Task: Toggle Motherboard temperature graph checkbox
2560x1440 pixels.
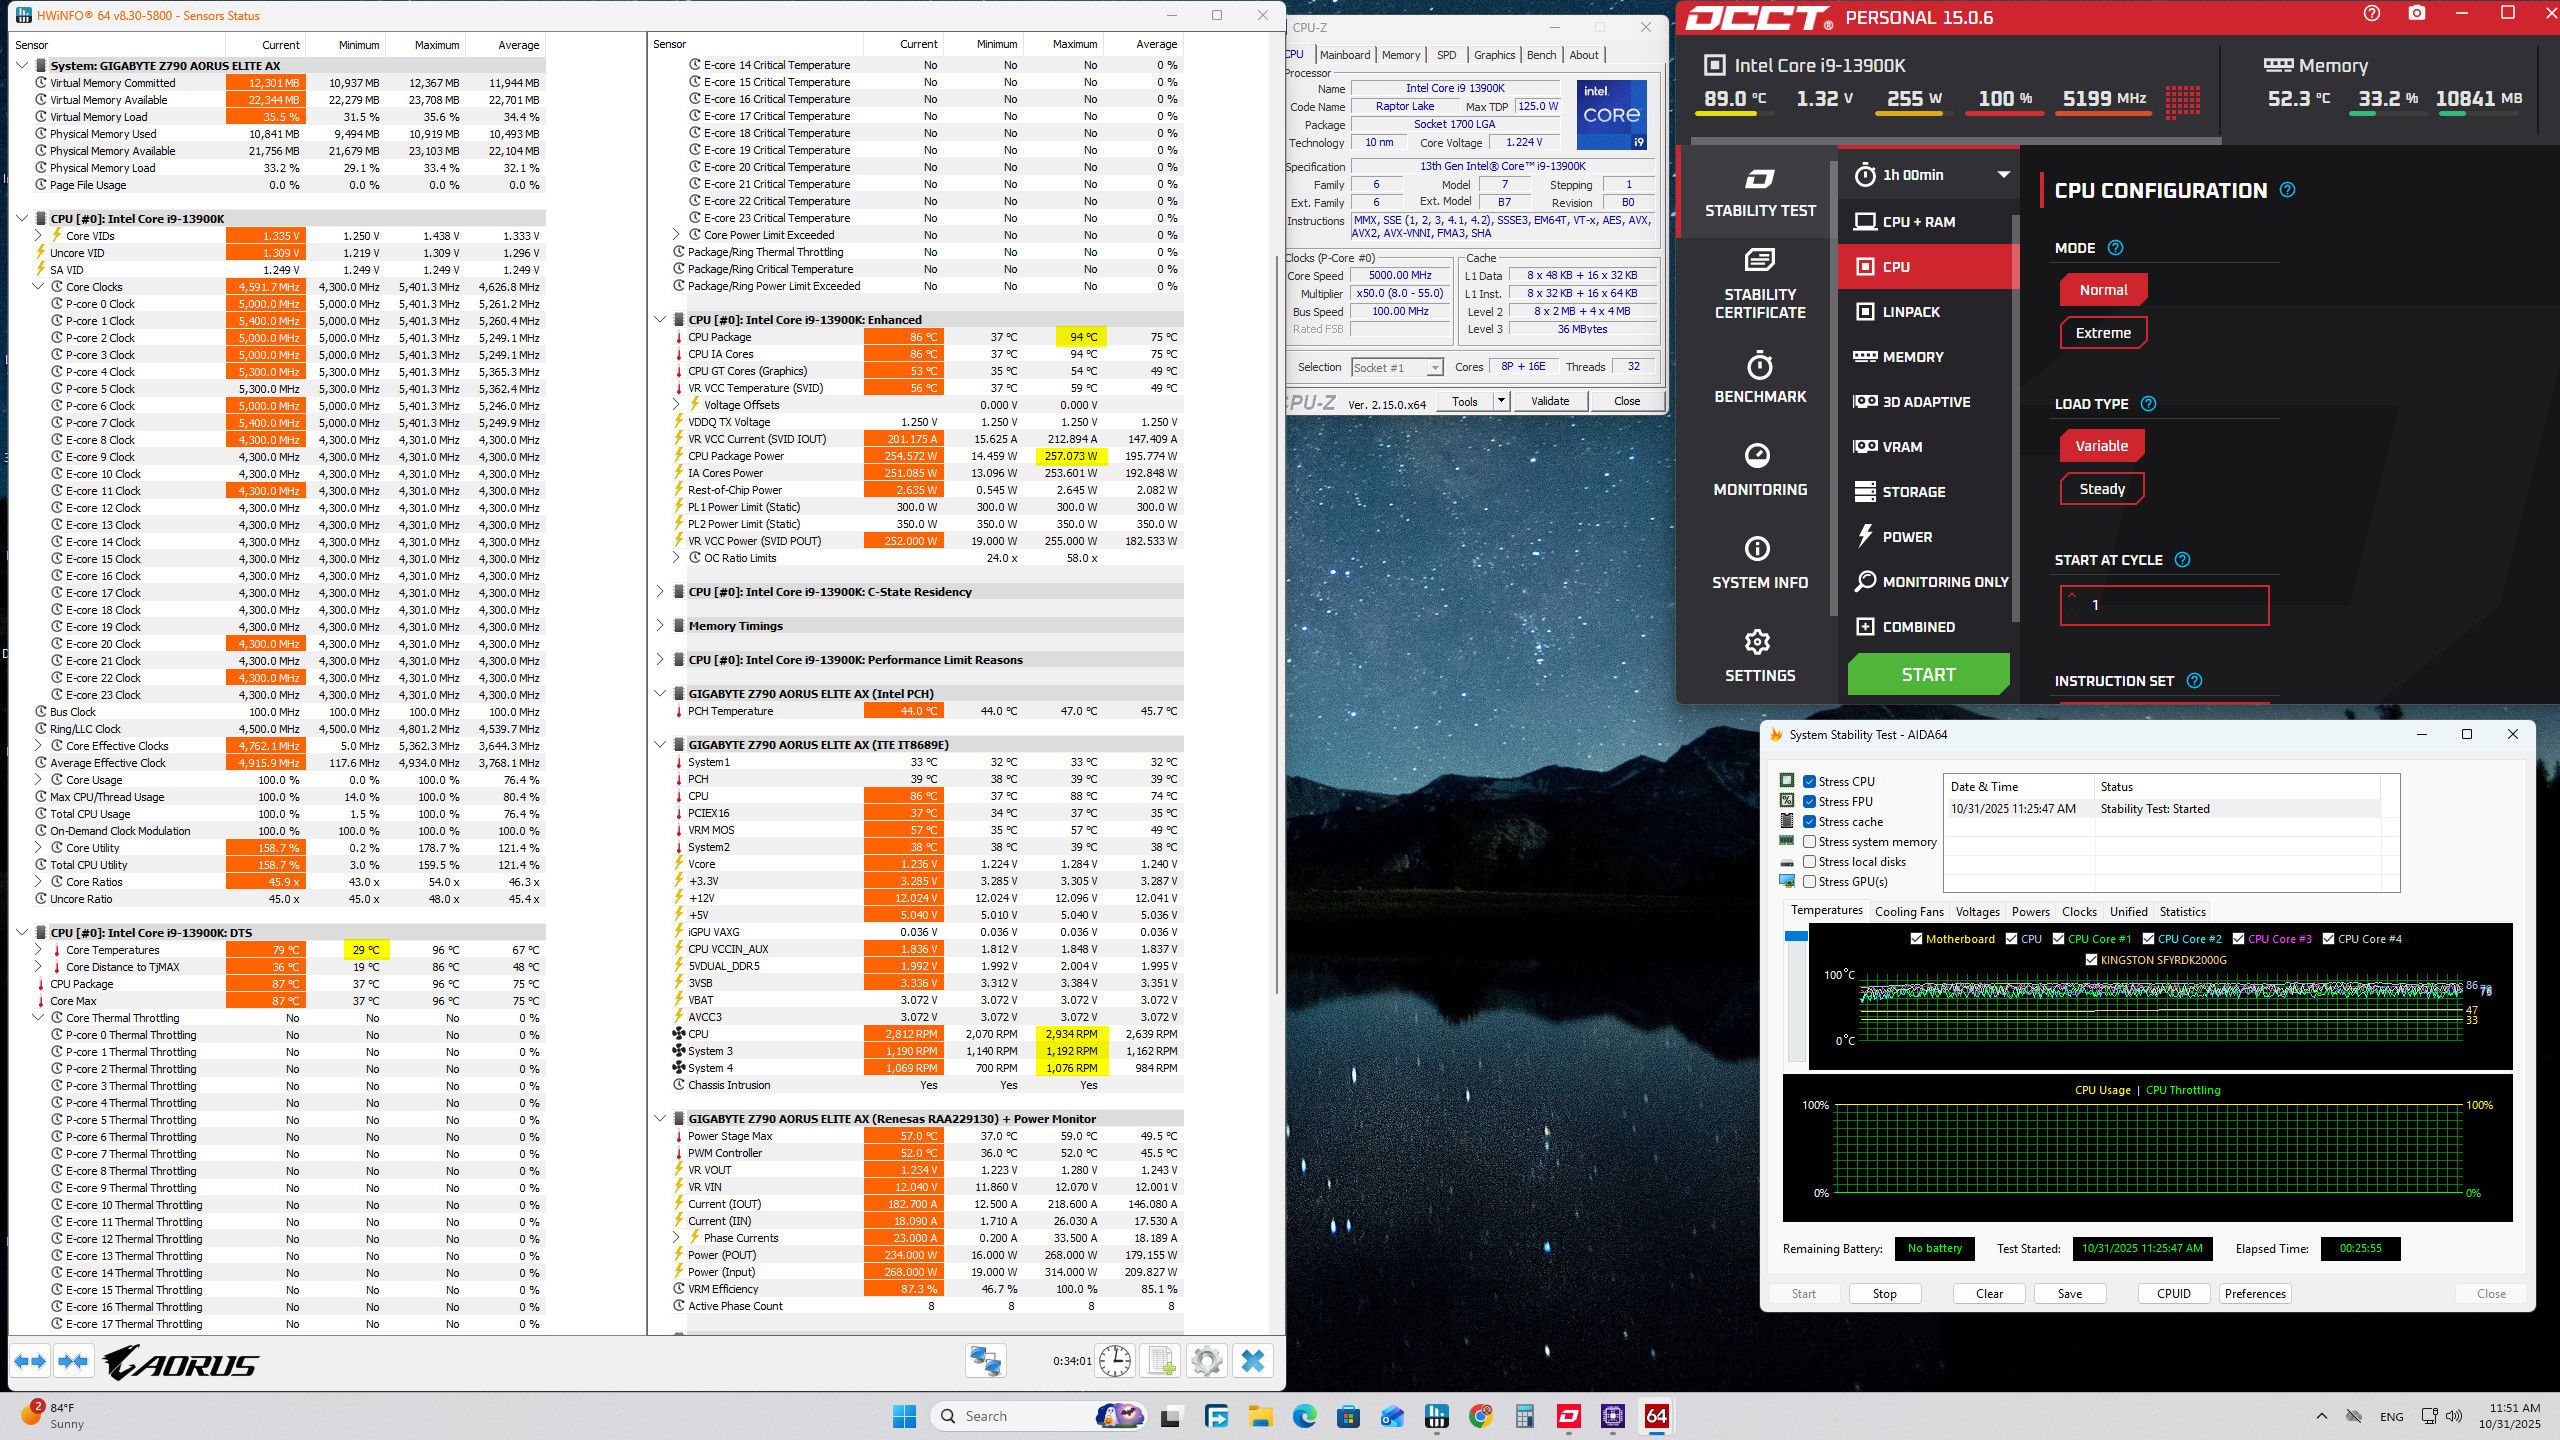Action: pos(1916,939)
